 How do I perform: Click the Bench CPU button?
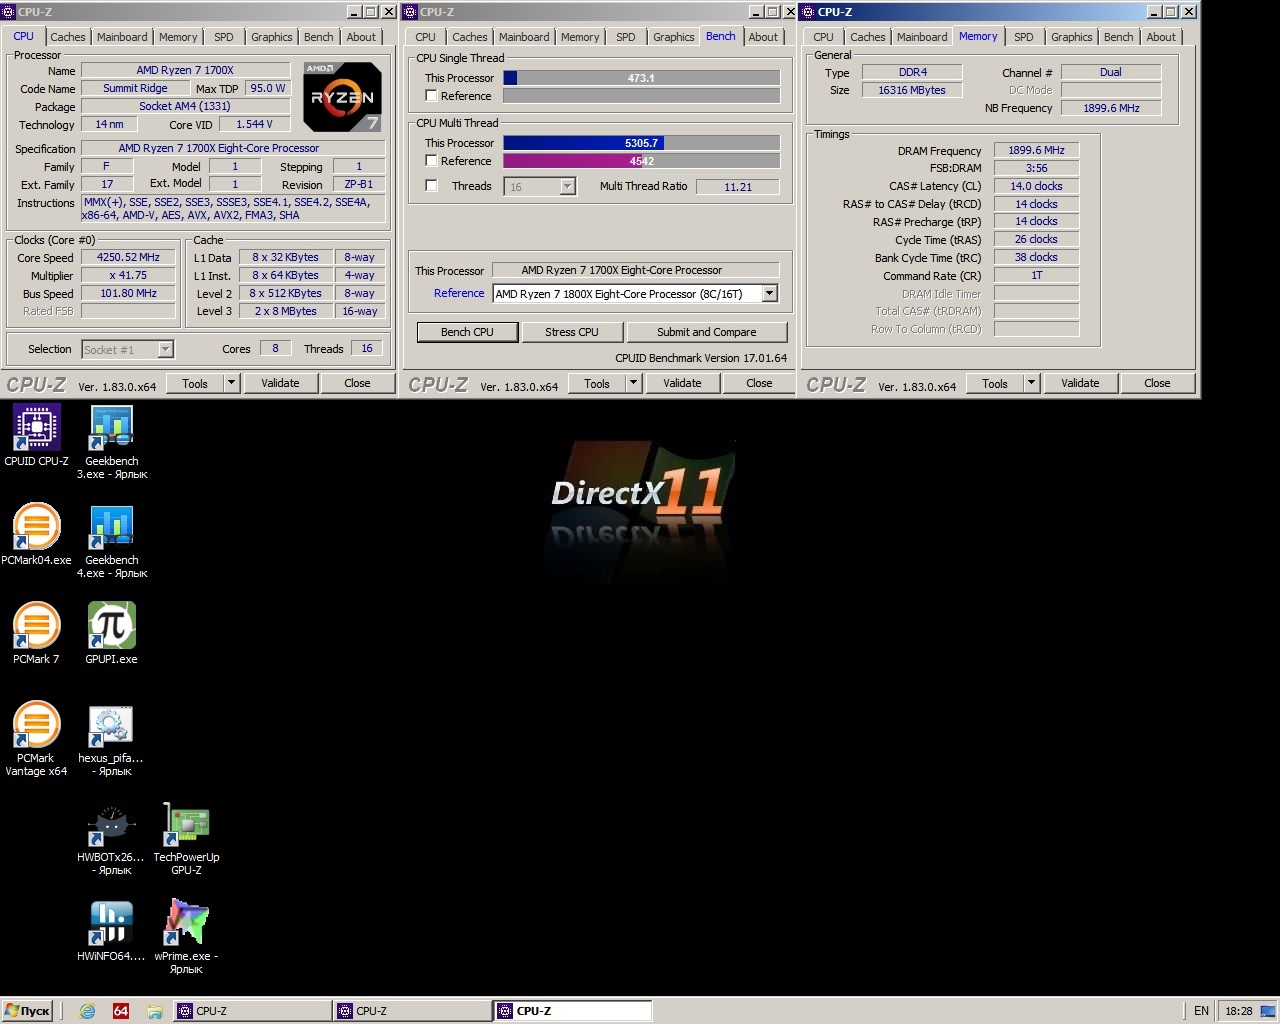[467, 332]
